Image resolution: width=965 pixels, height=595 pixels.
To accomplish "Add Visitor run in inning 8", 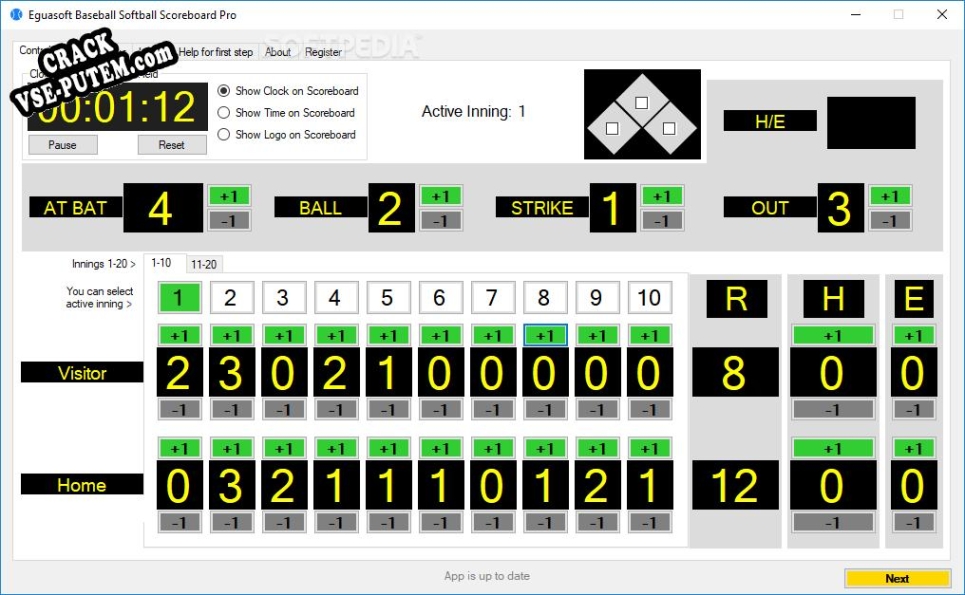I will click(x=545, y=335).
